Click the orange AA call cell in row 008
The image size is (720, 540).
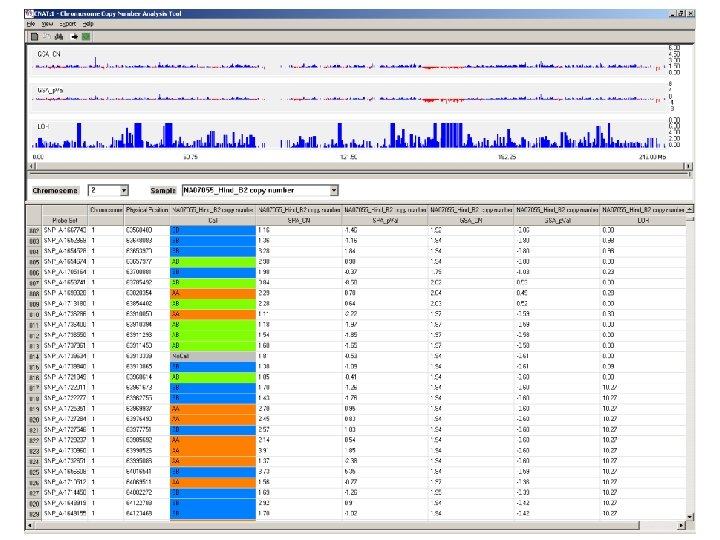click(x=213, y=293)
